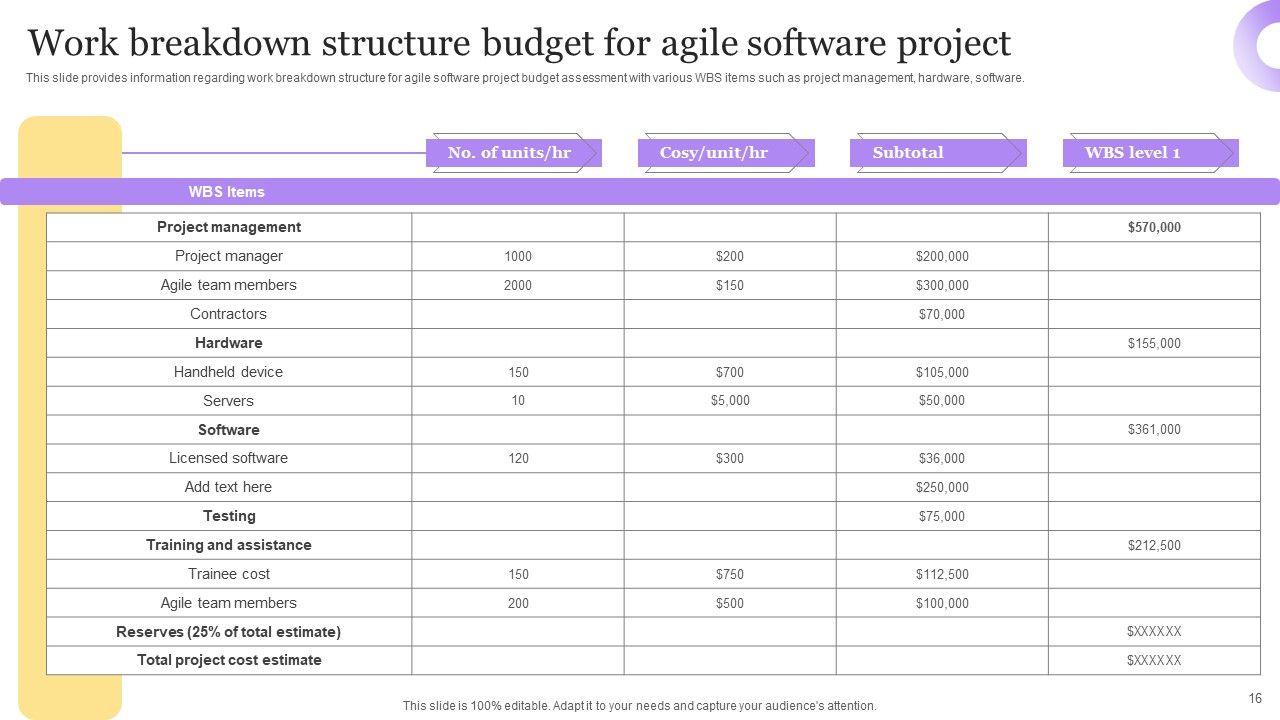Click the "Subtotal" arrow header
Image resolution: width=1280 pixels, height=720 pixels.
tap(908, 153)
